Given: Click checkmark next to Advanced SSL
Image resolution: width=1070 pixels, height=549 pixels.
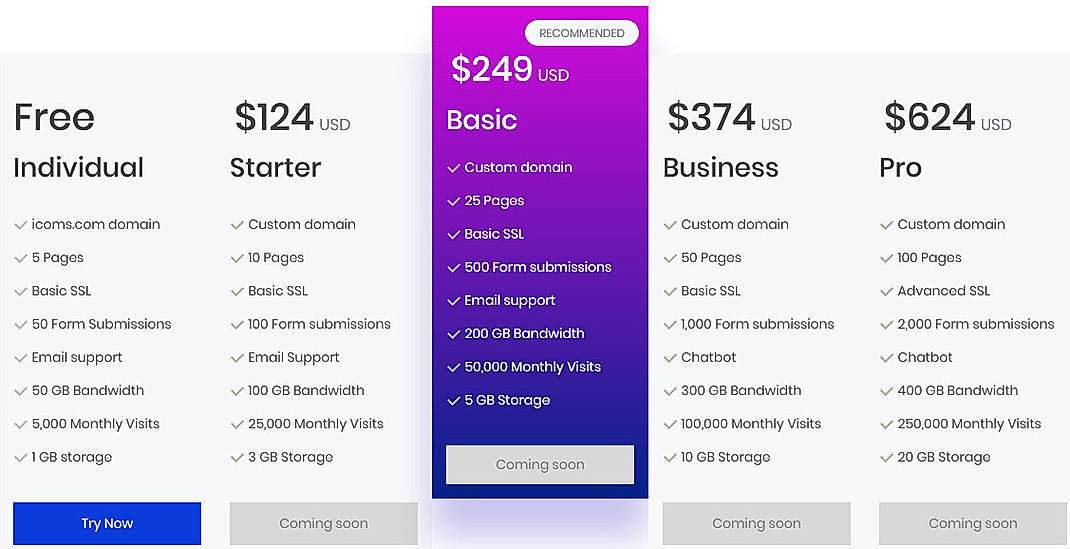Looking at the screenshot, I should (x=887, y=291).
